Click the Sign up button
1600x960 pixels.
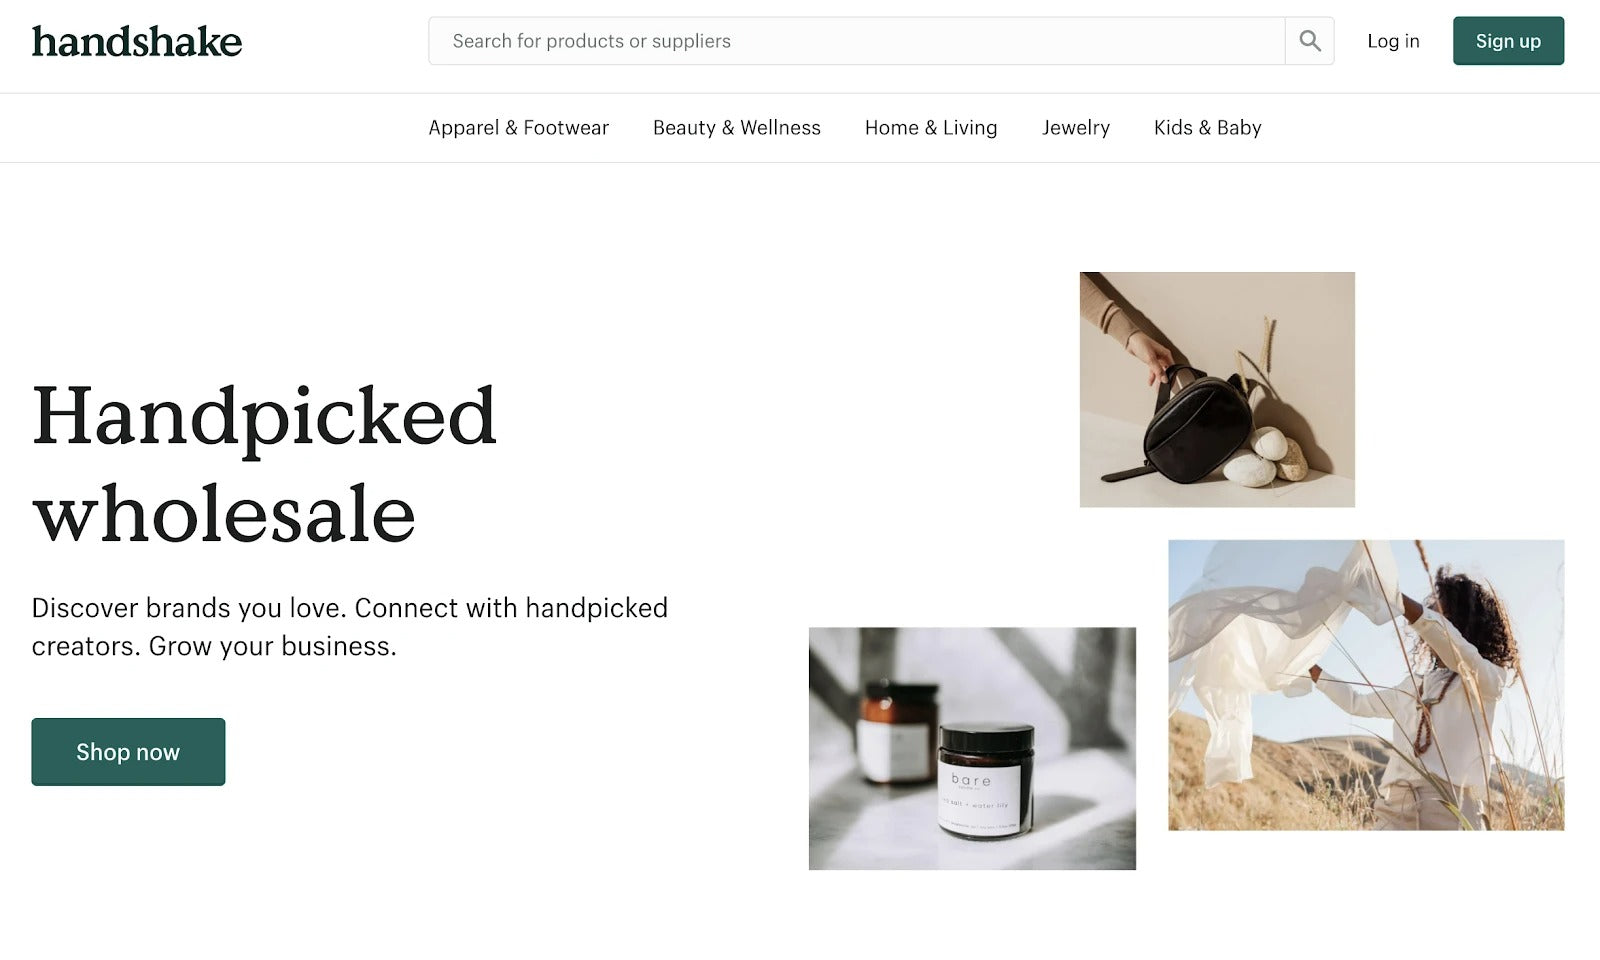tap(1508, 41)
